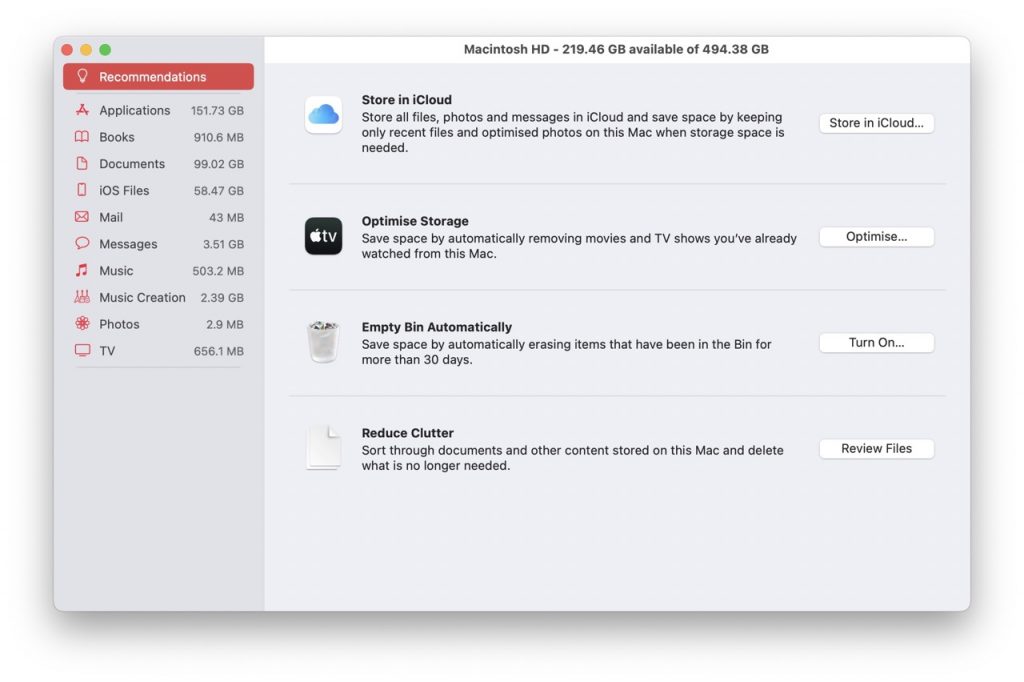The image size is (1024, 682).
Task: Click the Messages speech bubble icon
Action: point(82,244)
